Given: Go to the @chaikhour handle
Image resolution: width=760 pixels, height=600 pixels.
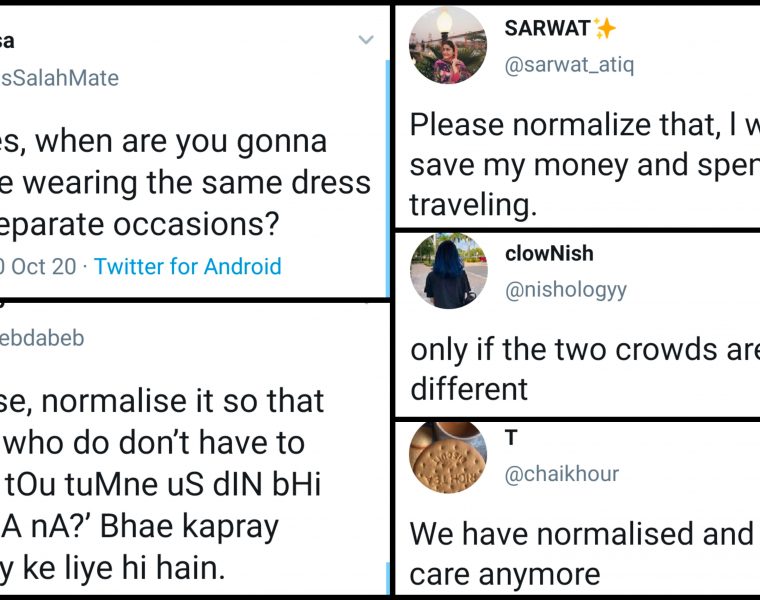Looking at the screenshot, I should [562, 474].
